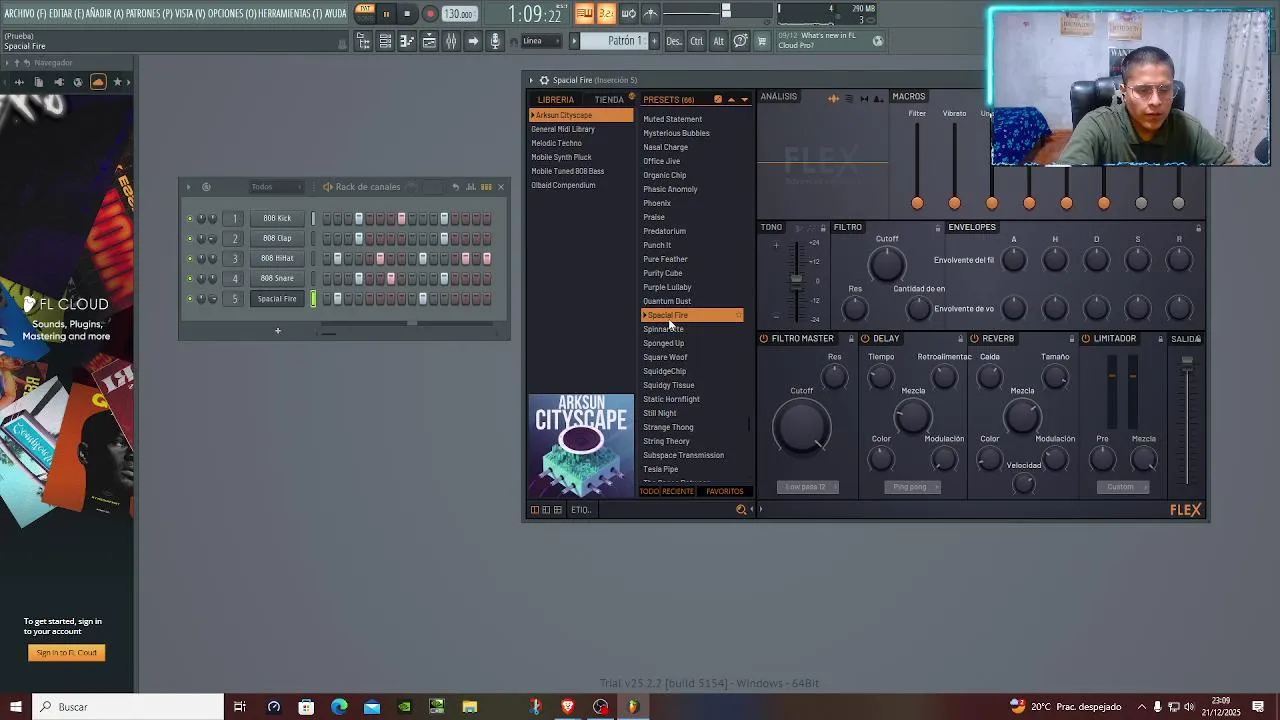Click the Filter macro slider handle
The height and width of the screenshot is (720, 1280).
point(917,203)
